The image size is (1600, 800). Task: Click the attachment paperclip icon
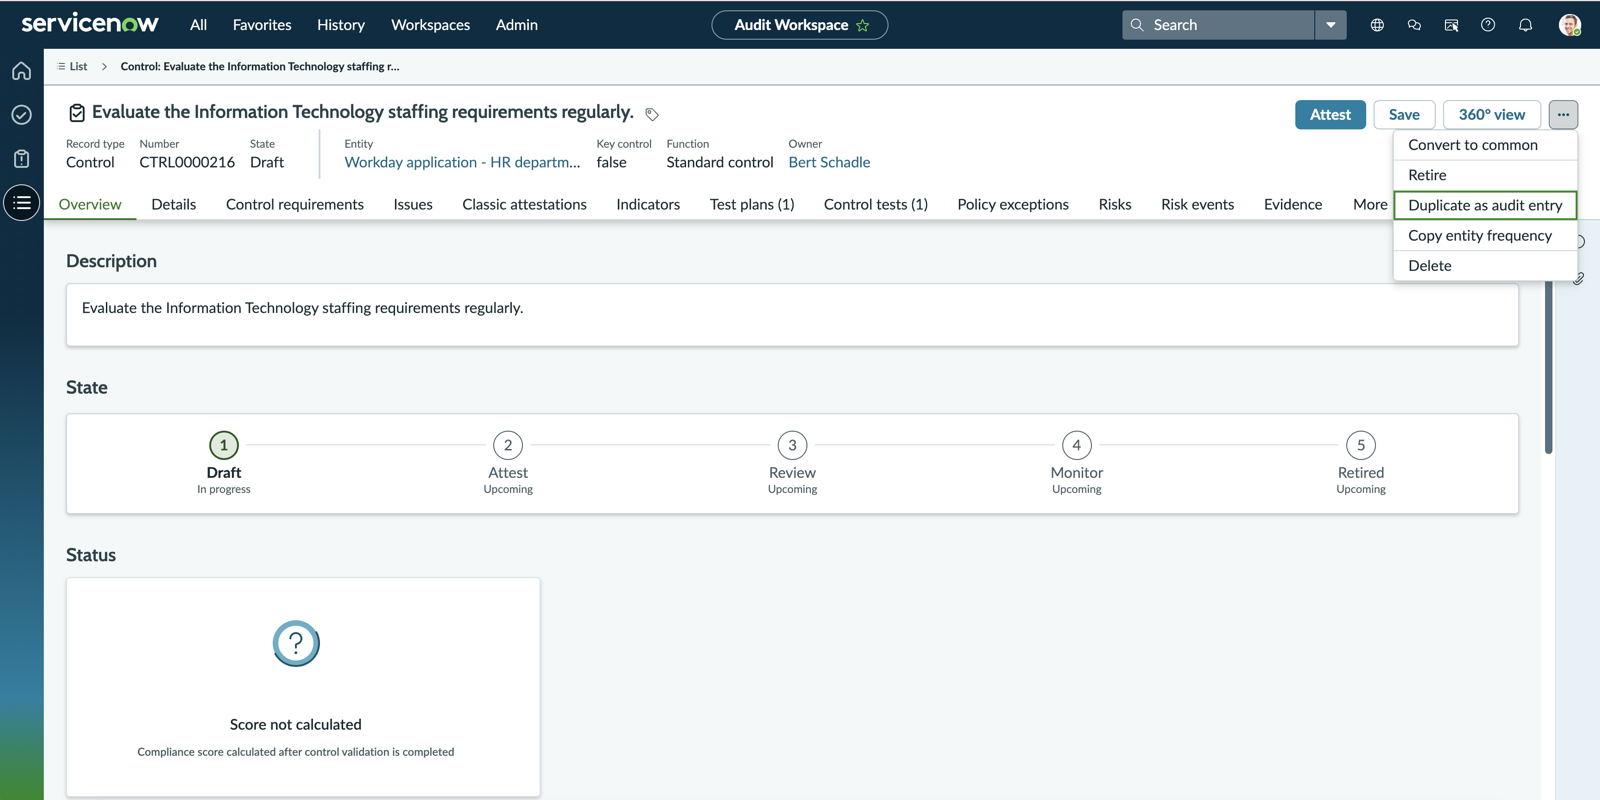pos(1578,279)
